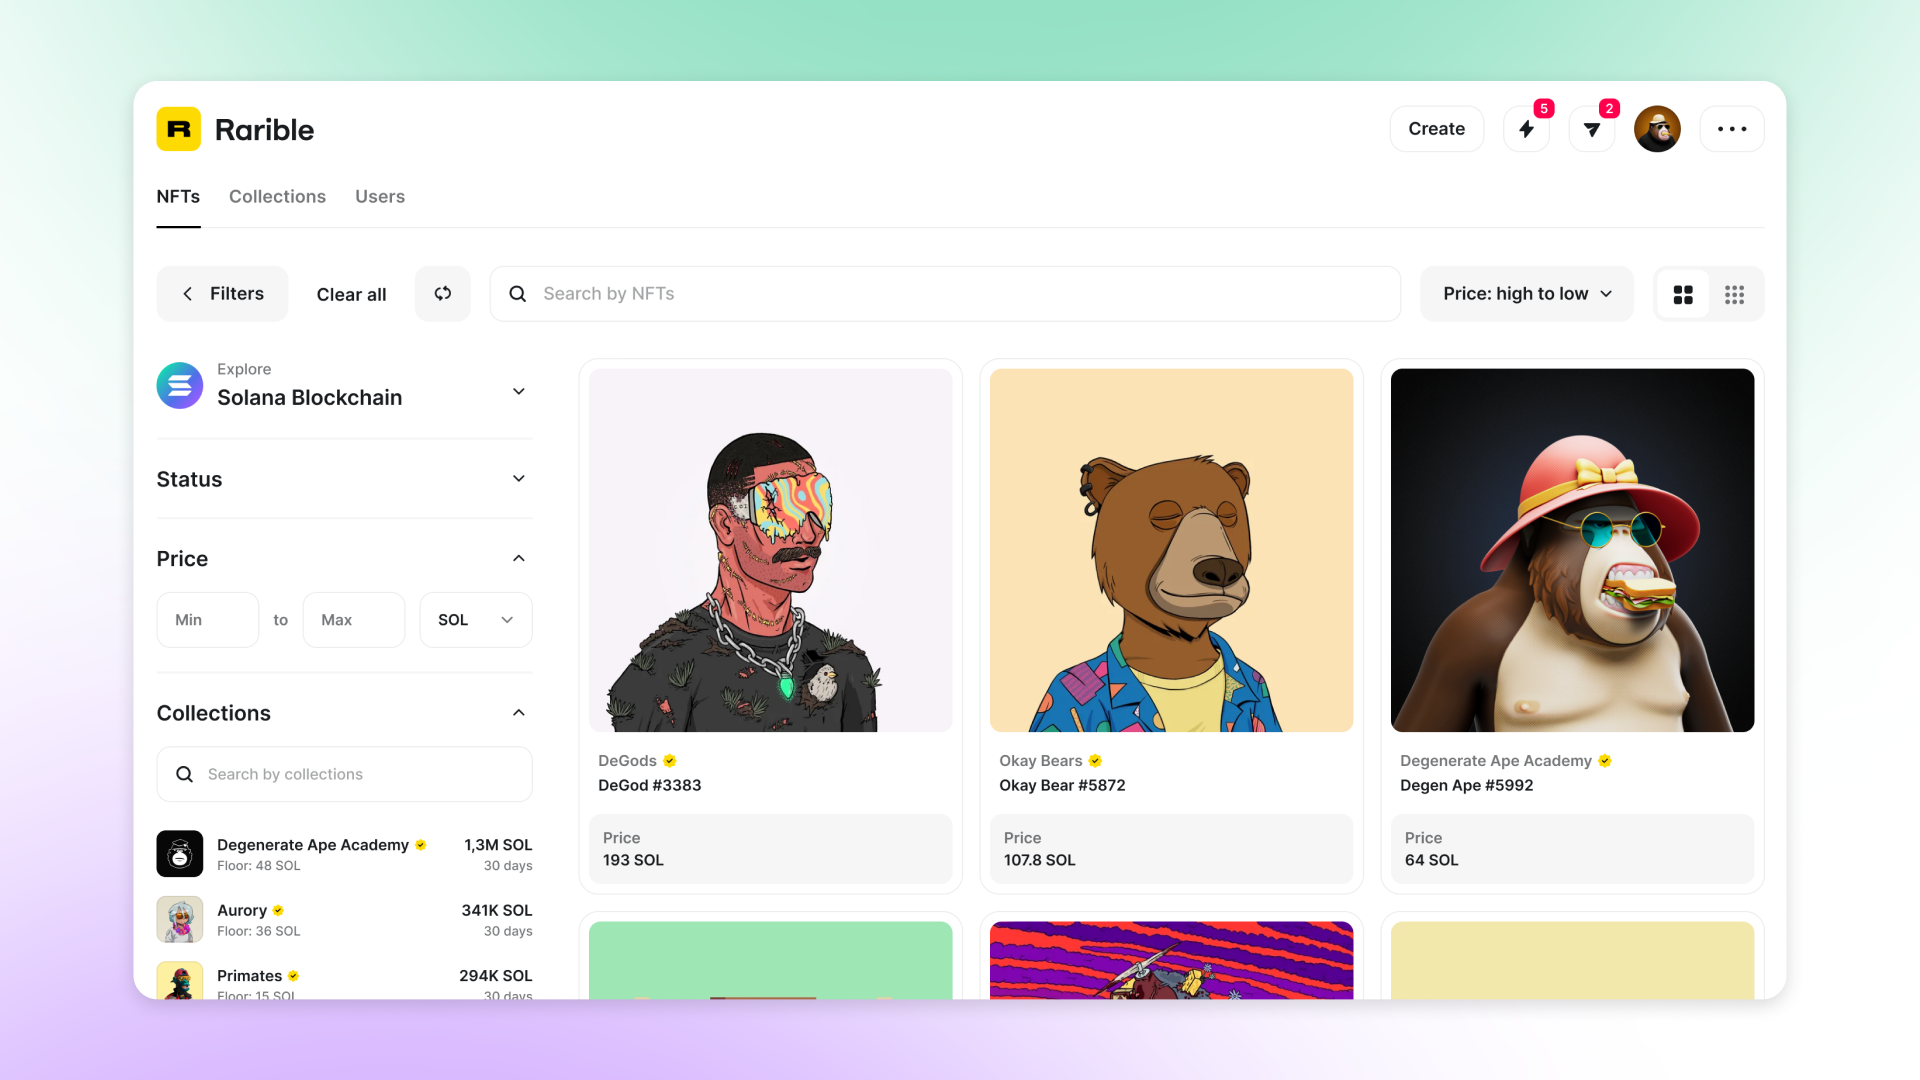Viewport: 1920px width, 1080px height.
Task: Open the user profile avatar
Action: [x=1657, y=129]
